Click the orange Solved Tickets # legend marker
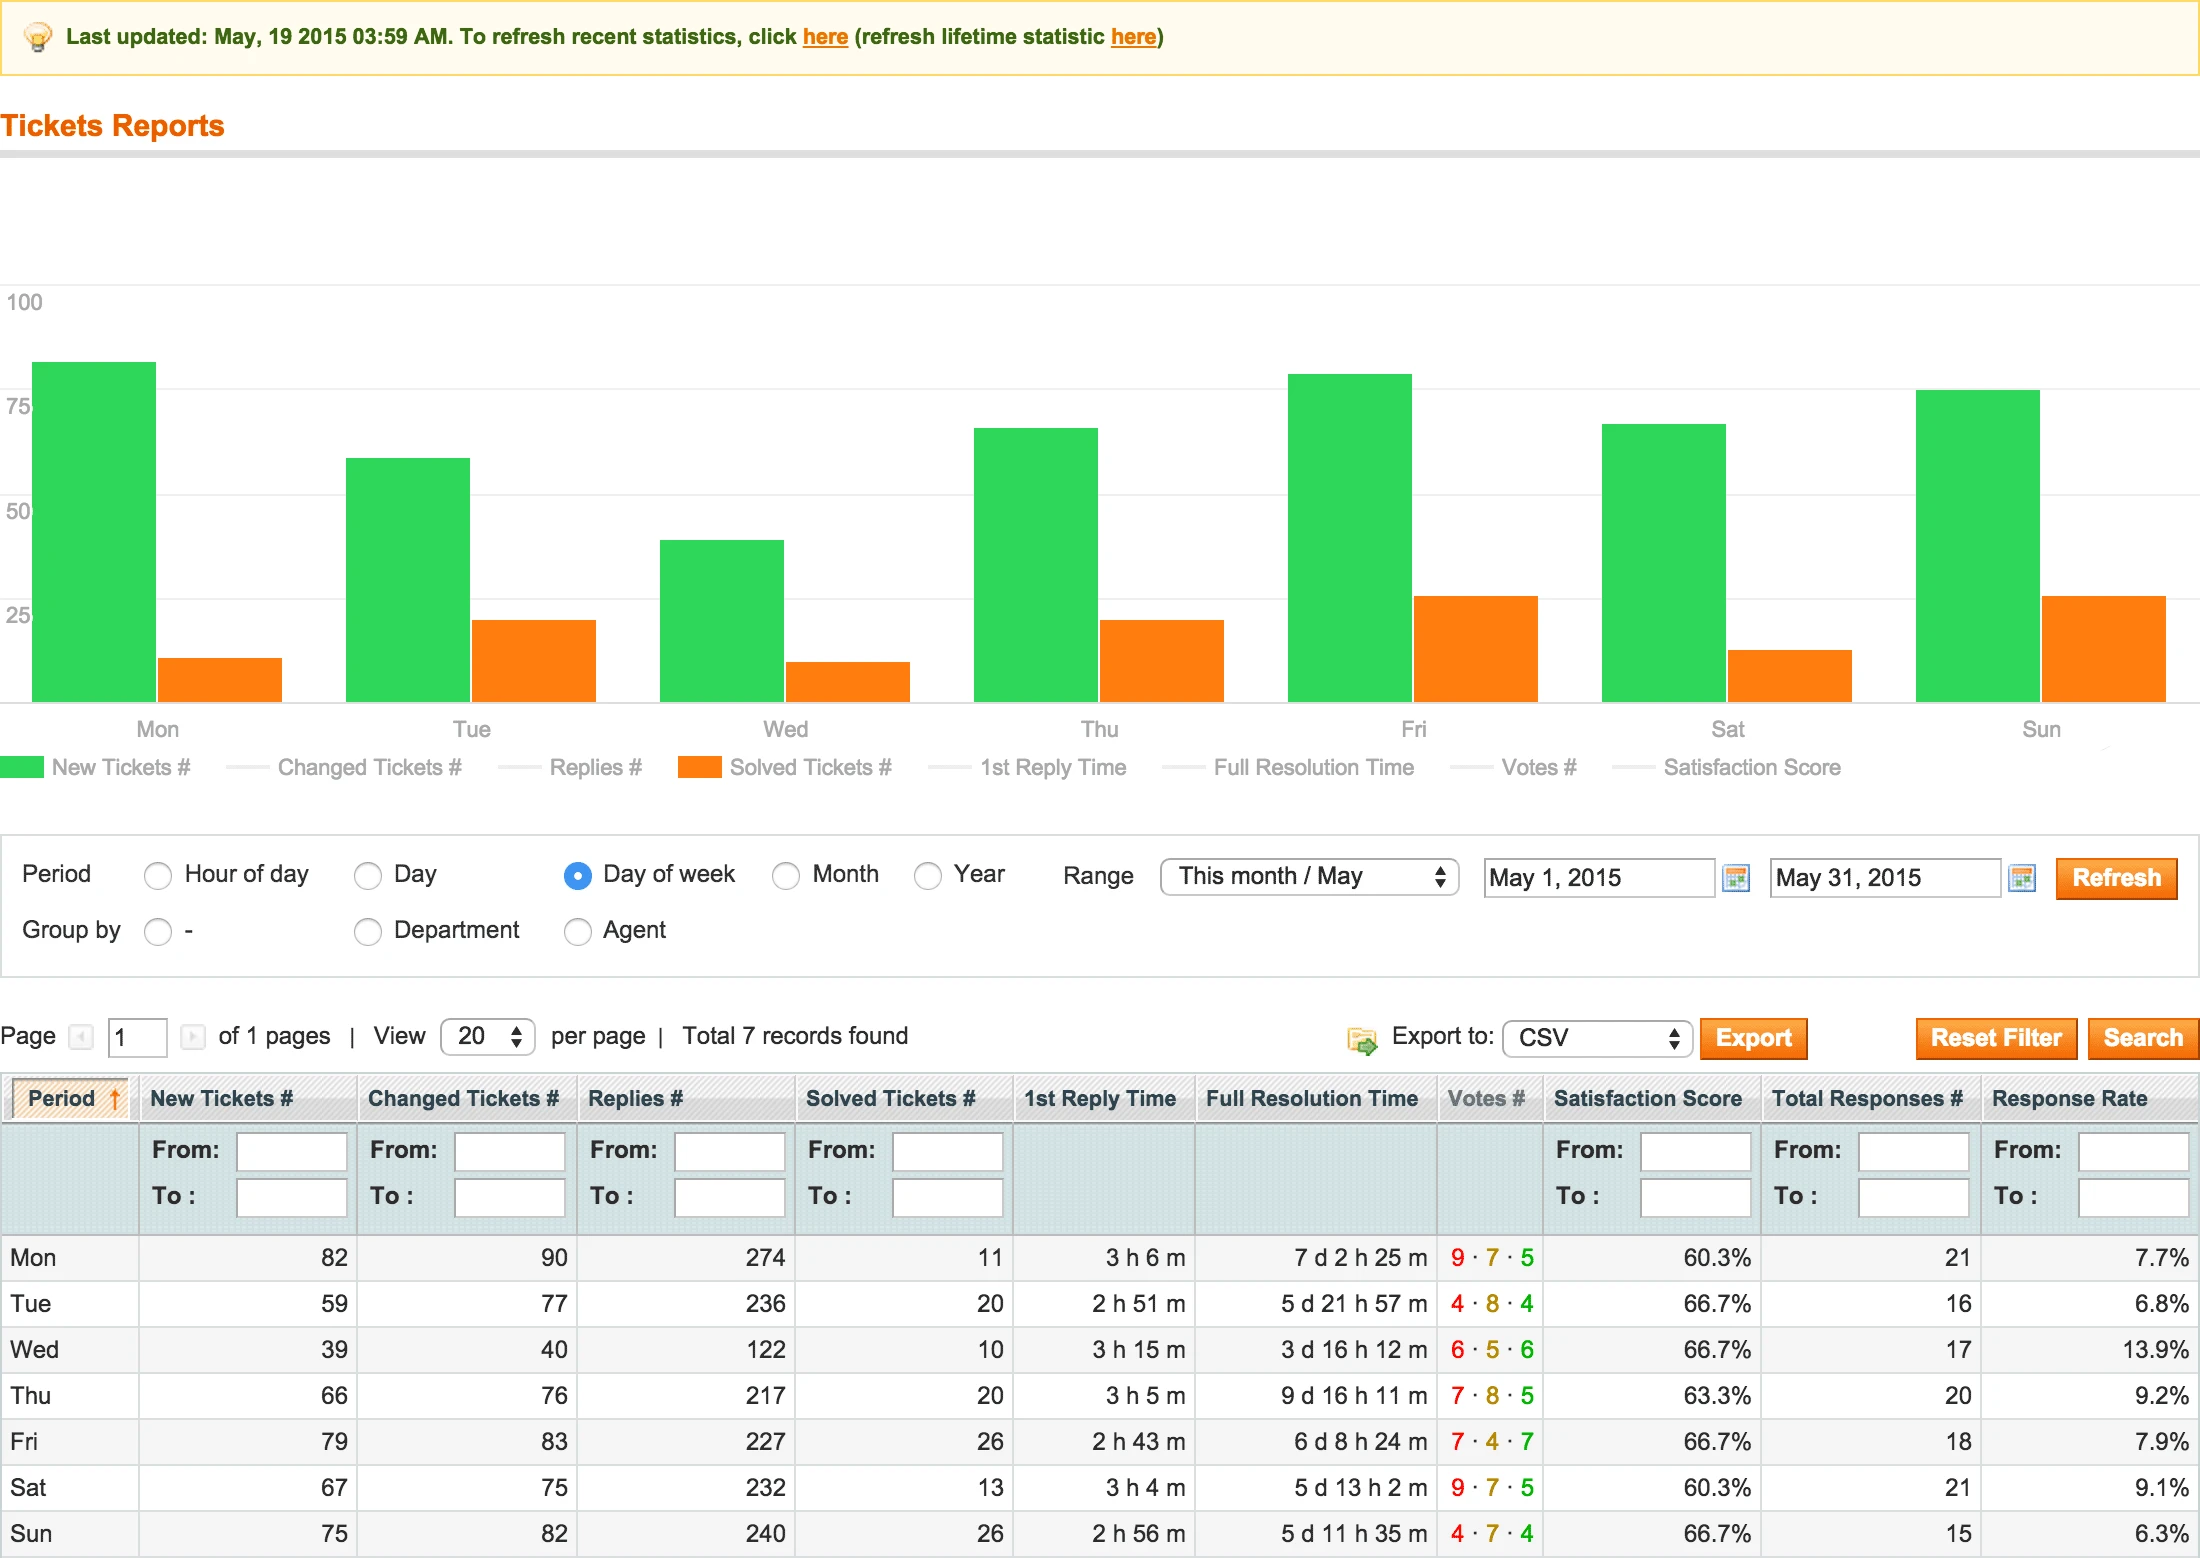The image size is (2200, 1558). pos(698,767)
